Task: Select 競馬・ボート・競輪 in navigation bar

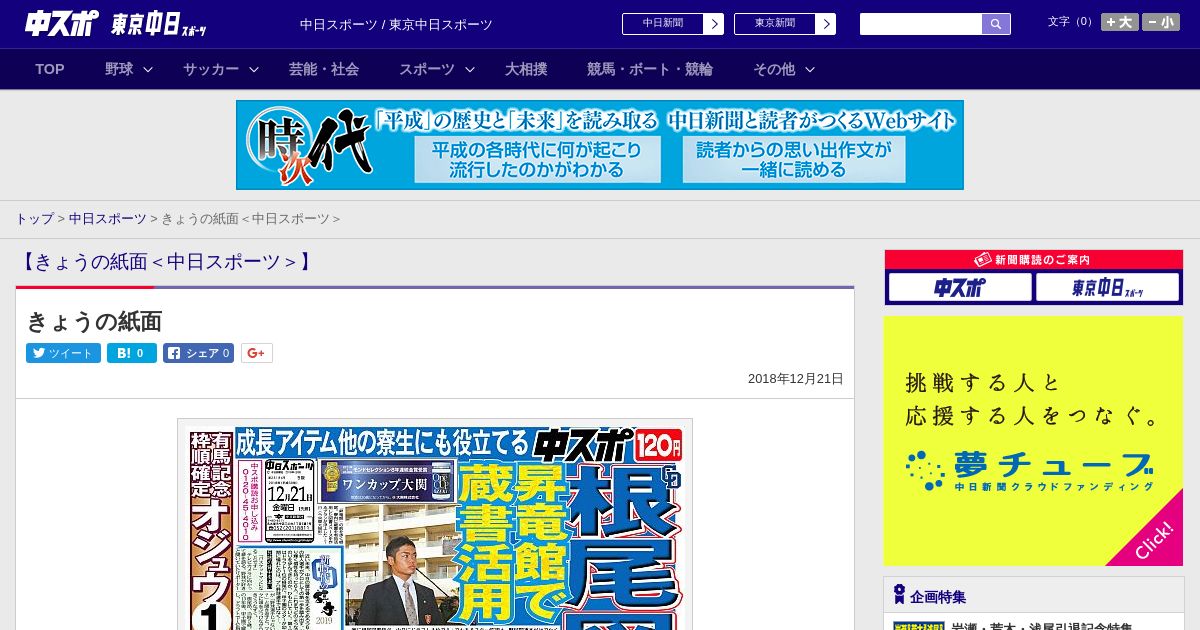Action: point(650,69)
